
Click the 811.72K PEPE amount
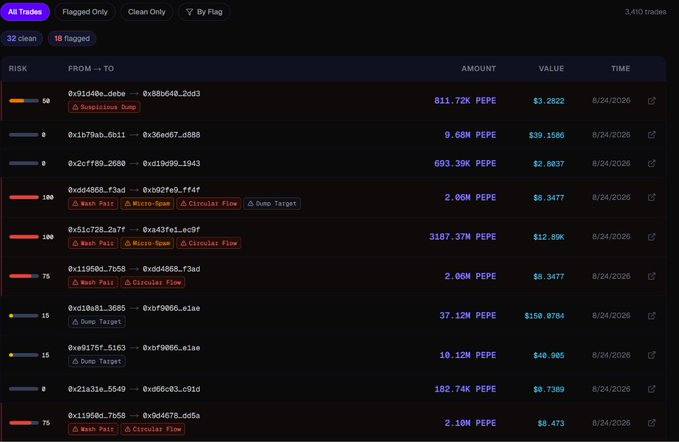click(x=465, y=101)
